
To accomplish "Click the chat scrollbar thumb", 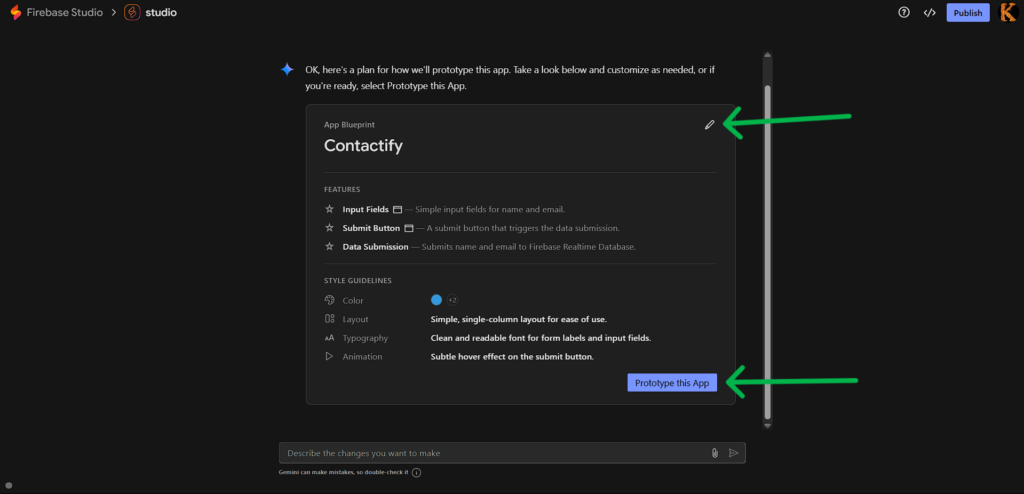I will (x=767, y=252).
